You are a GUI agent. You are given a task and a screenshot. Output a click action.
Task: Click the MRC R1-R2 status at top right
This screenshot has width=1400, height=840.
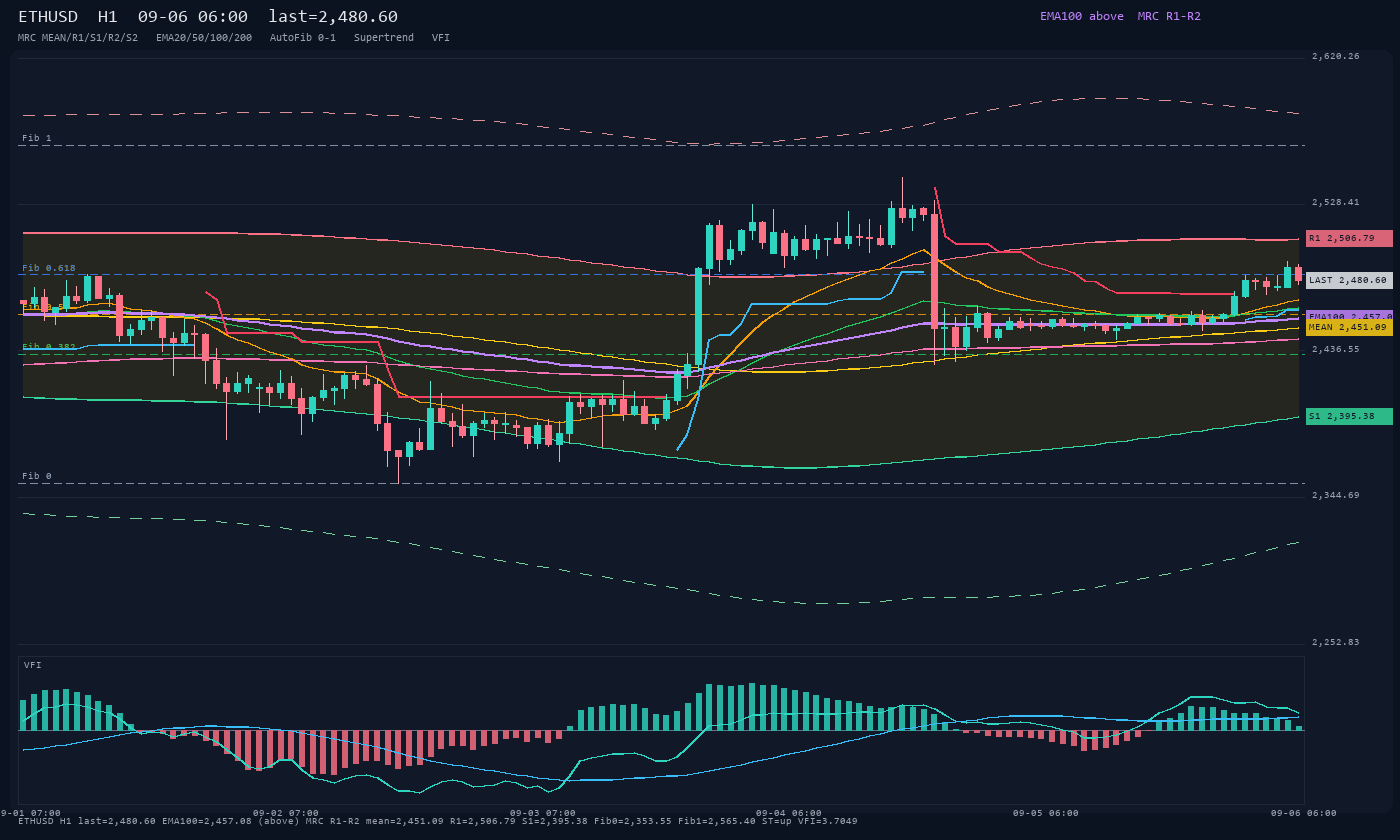tap(1169, 16)
